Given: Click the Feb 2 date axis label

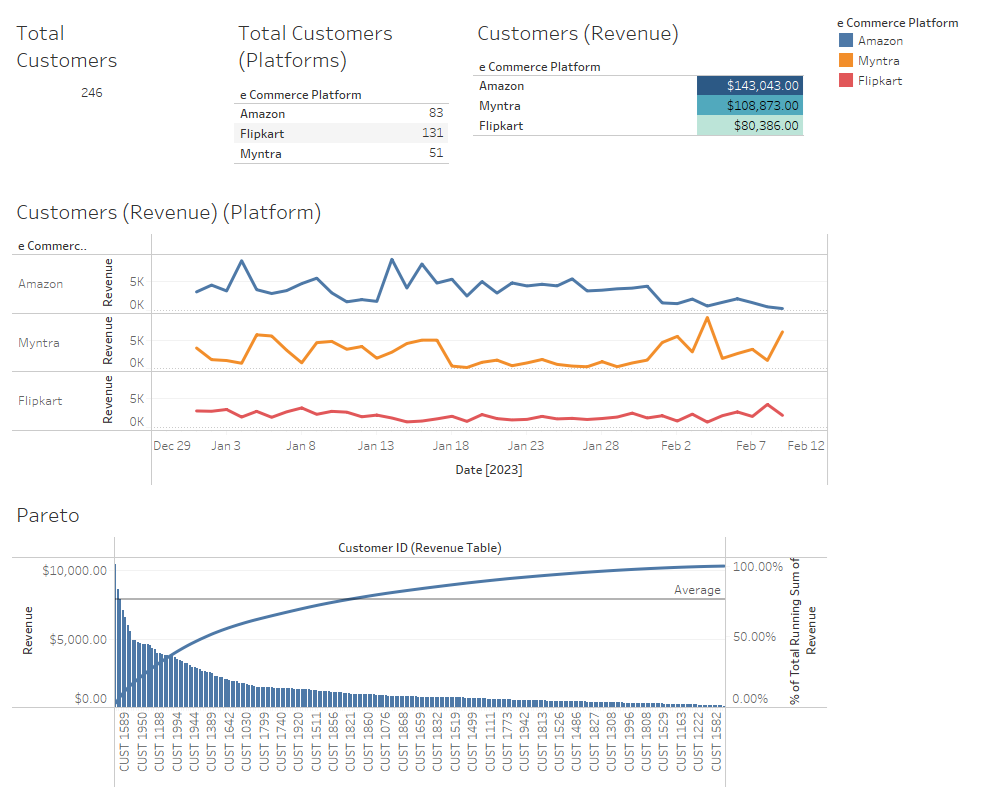Looking at the screenshot, I should (x=675, y=446).
